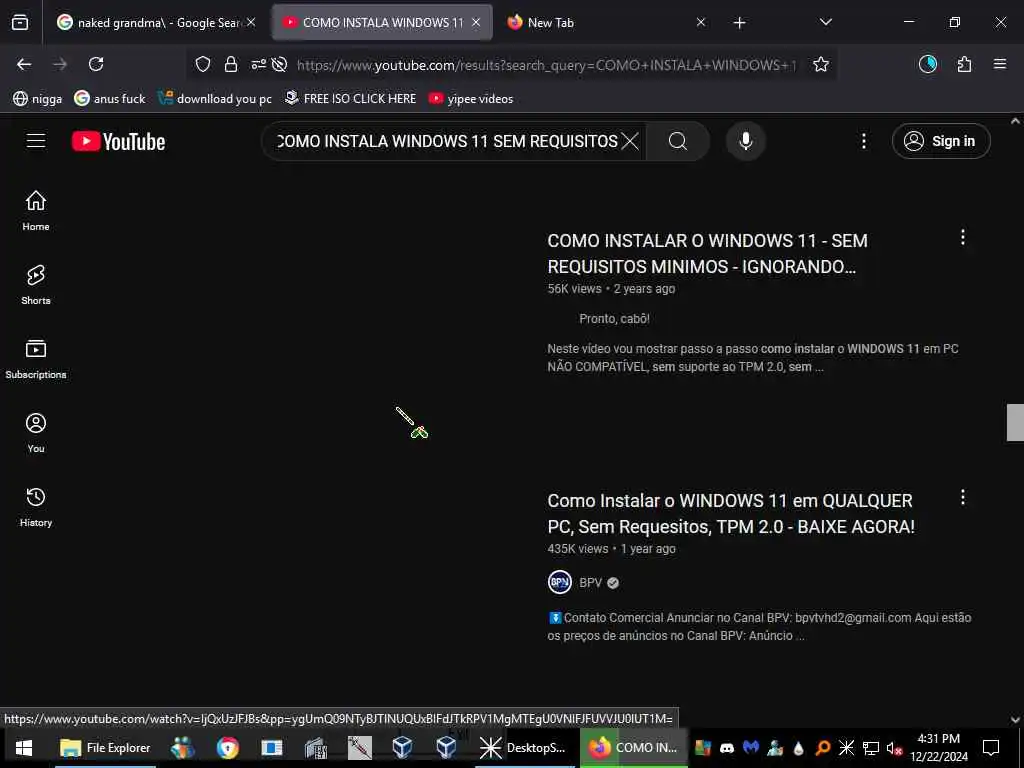
Task: Open the yipee videos bookmark
Action: tap(471, 99)
